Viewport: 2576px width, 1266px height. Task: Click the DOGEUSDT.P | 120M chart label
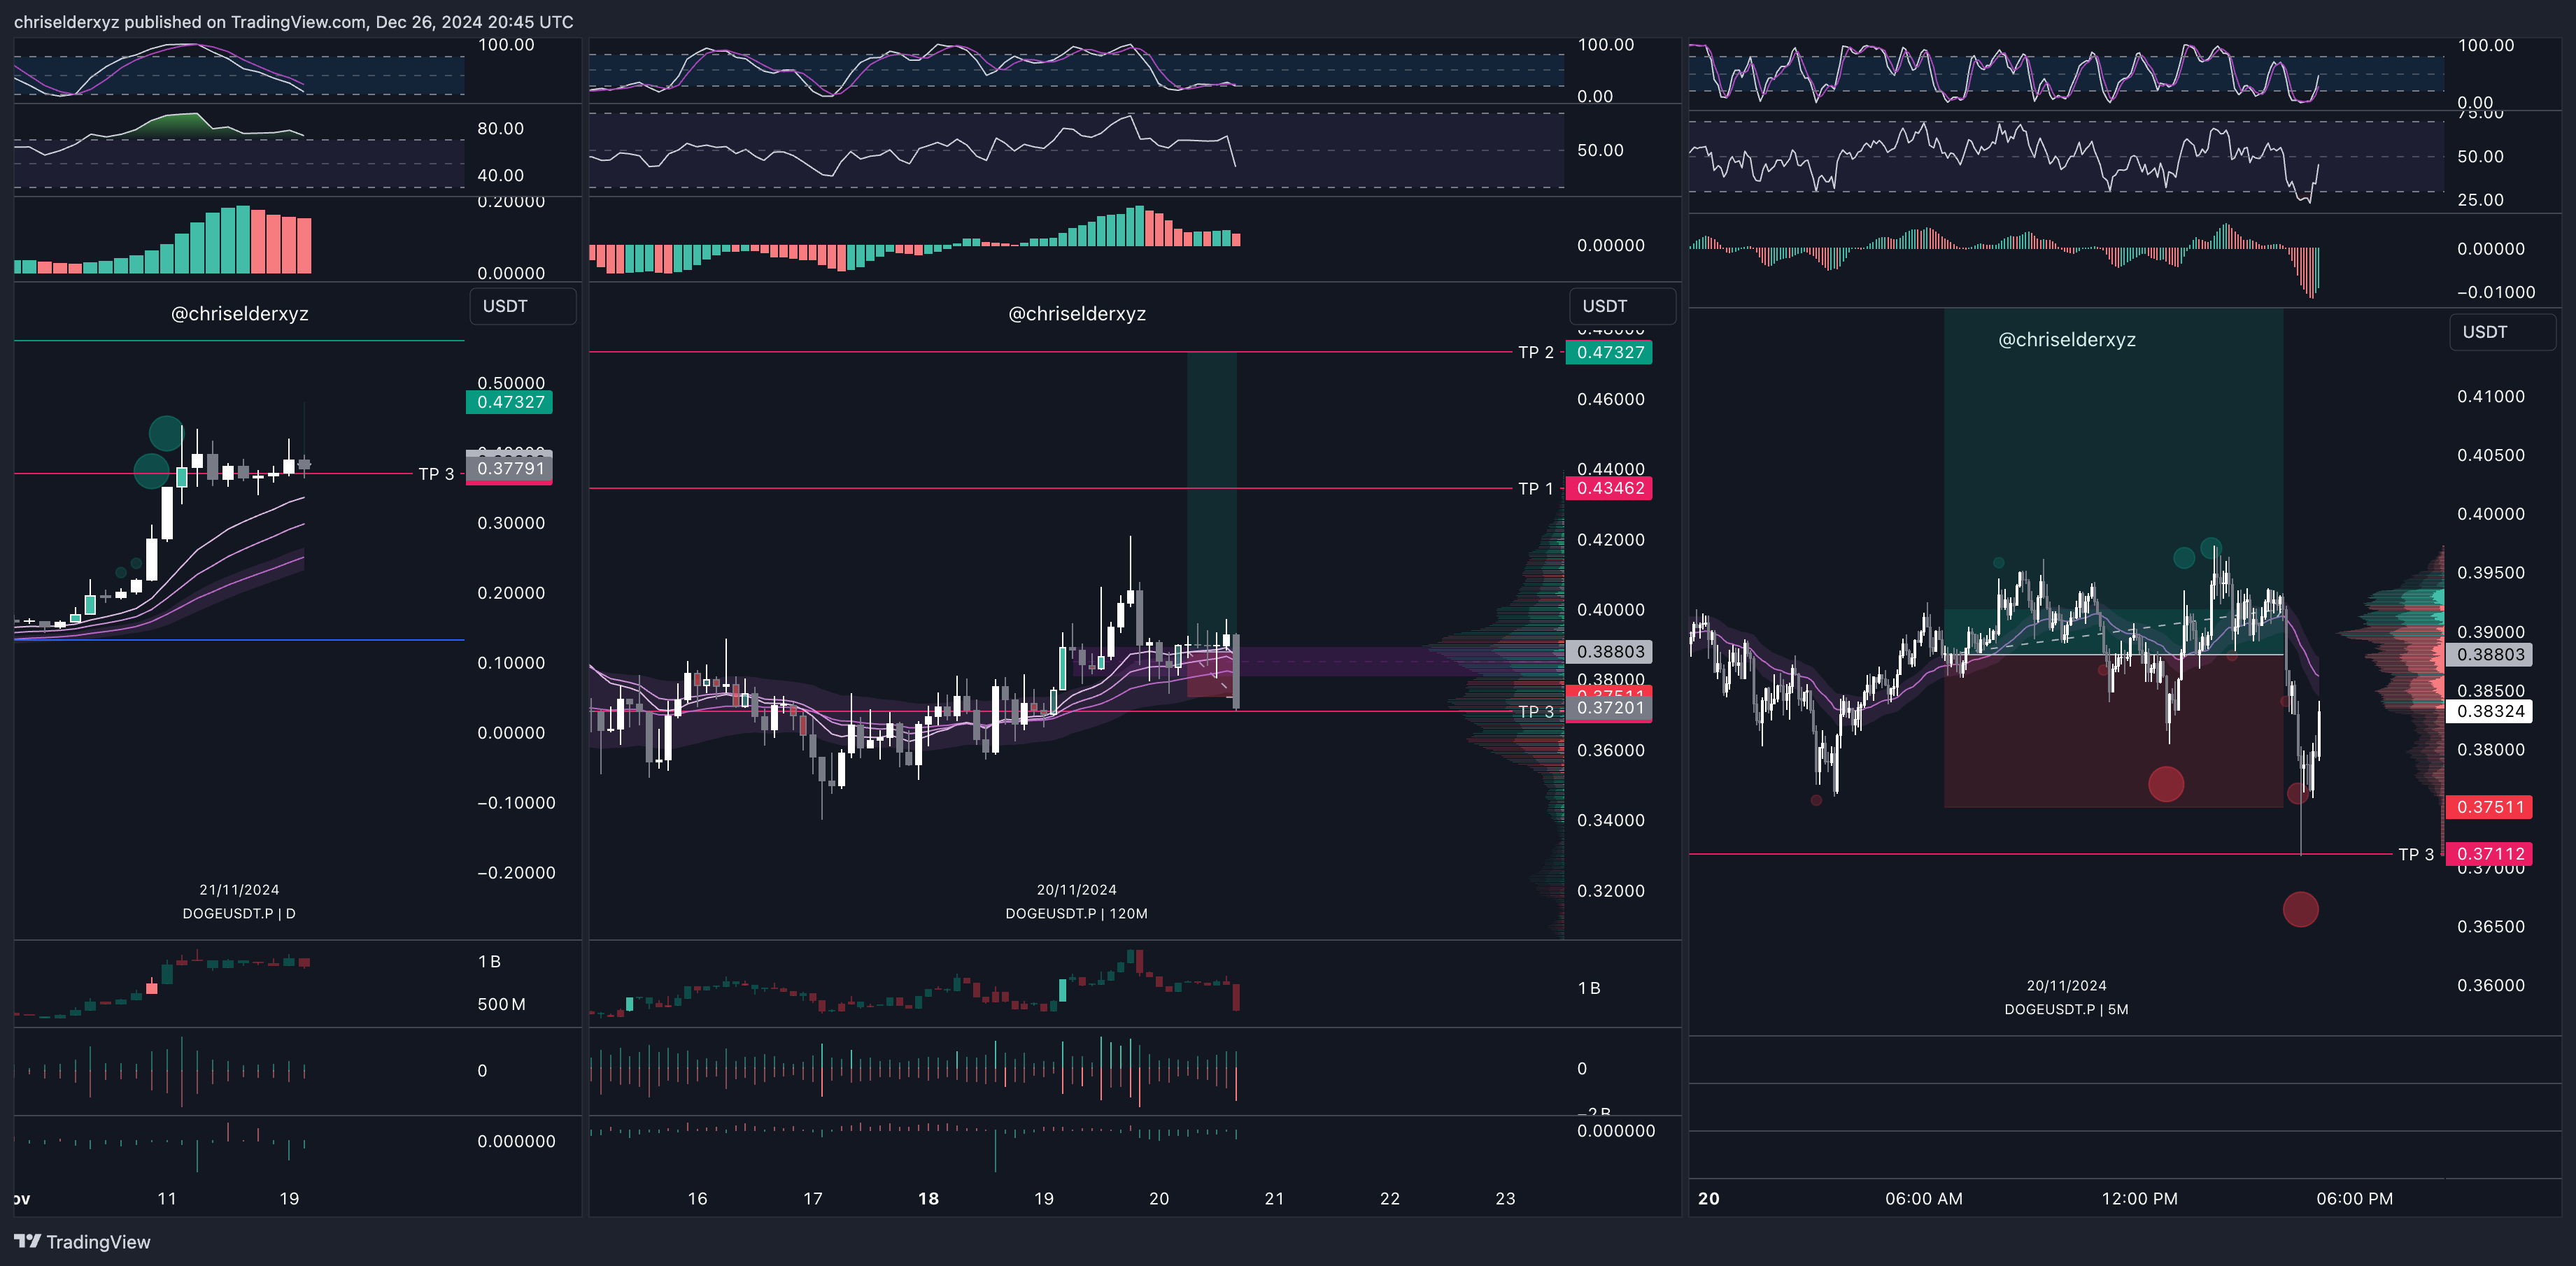1076,913
